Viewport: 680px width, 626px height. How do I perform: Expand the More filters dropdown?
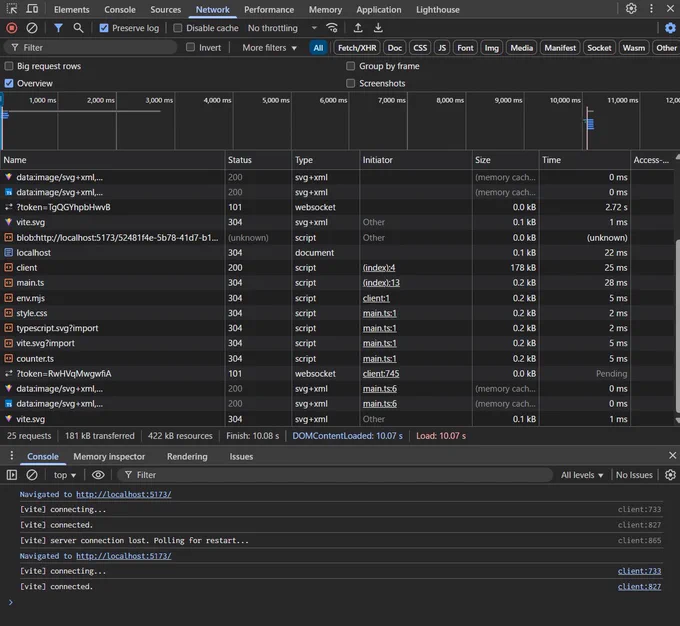tap(269, 48)
